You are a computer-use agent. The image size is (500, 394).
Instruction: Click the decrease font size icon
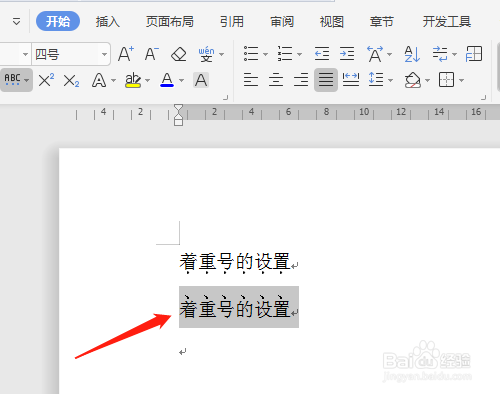coord(152,54)
